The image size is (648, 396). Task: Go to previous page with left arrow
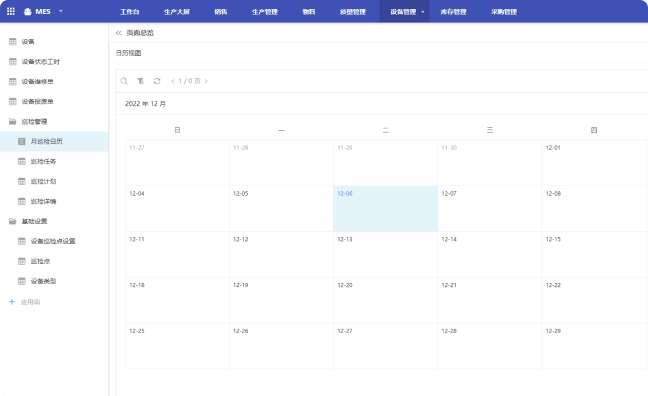pos(173,81)
